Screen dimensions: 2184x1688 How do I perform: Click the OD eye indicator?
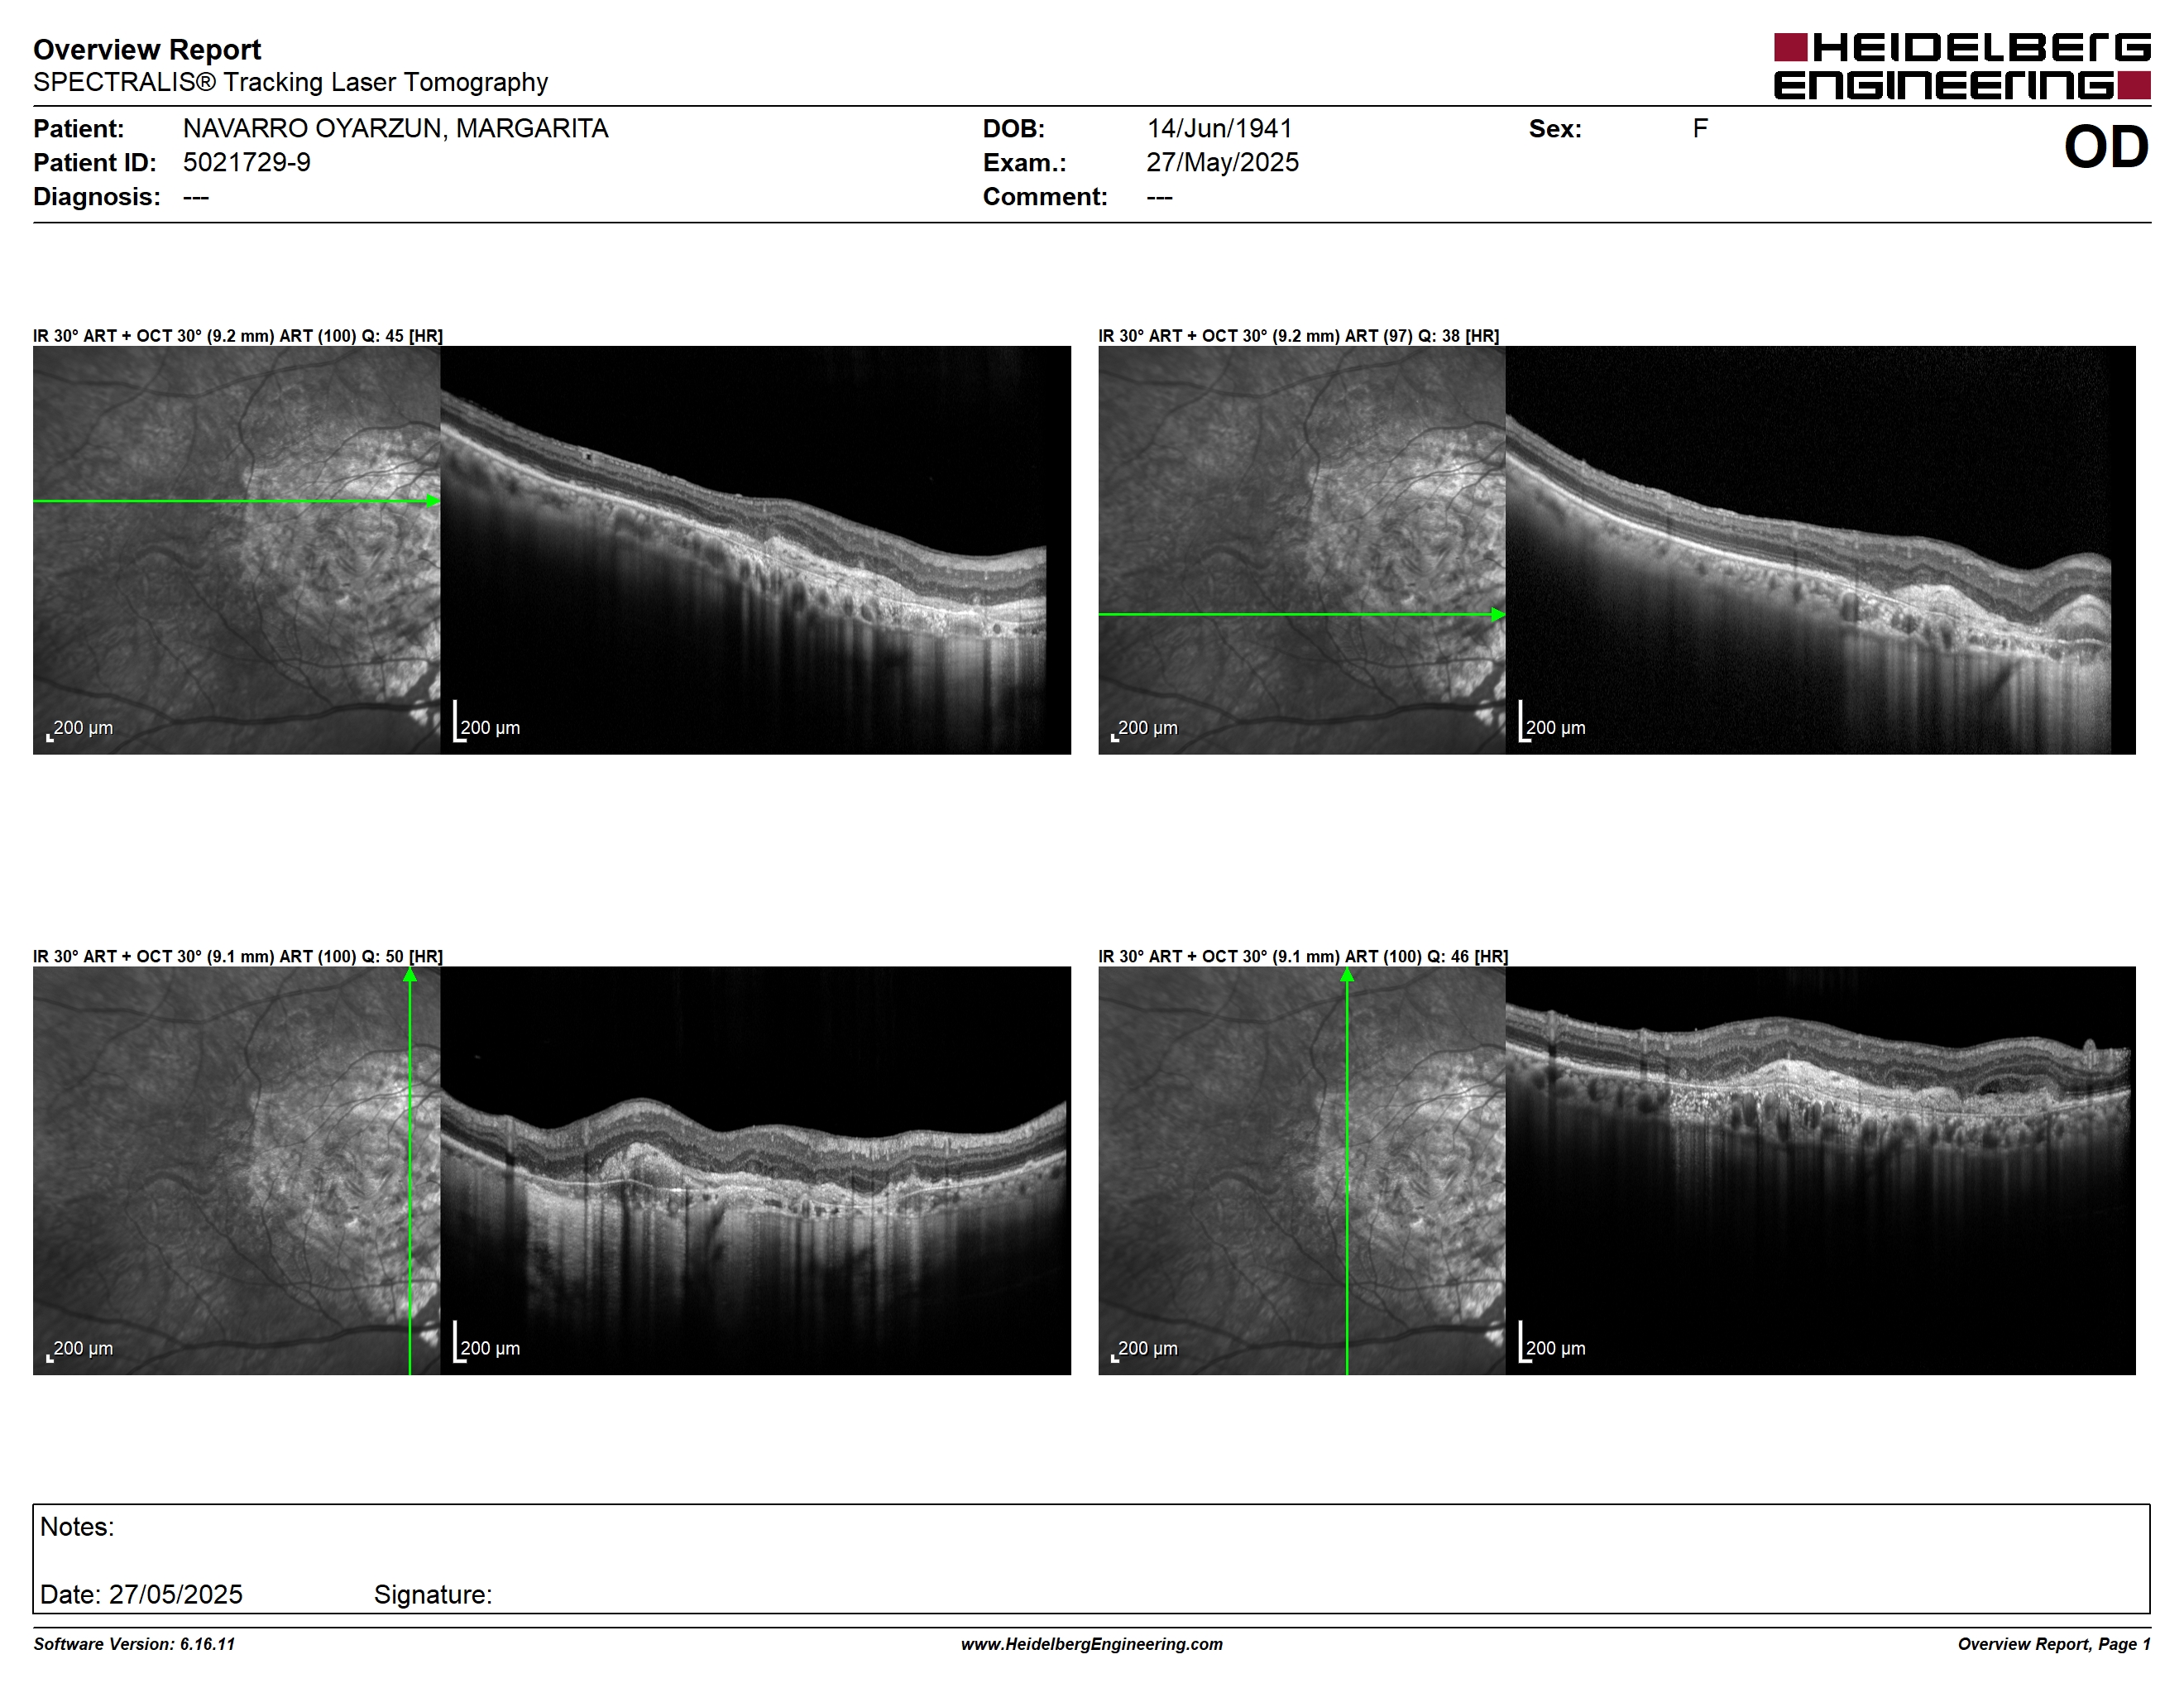click(2106, 147)
